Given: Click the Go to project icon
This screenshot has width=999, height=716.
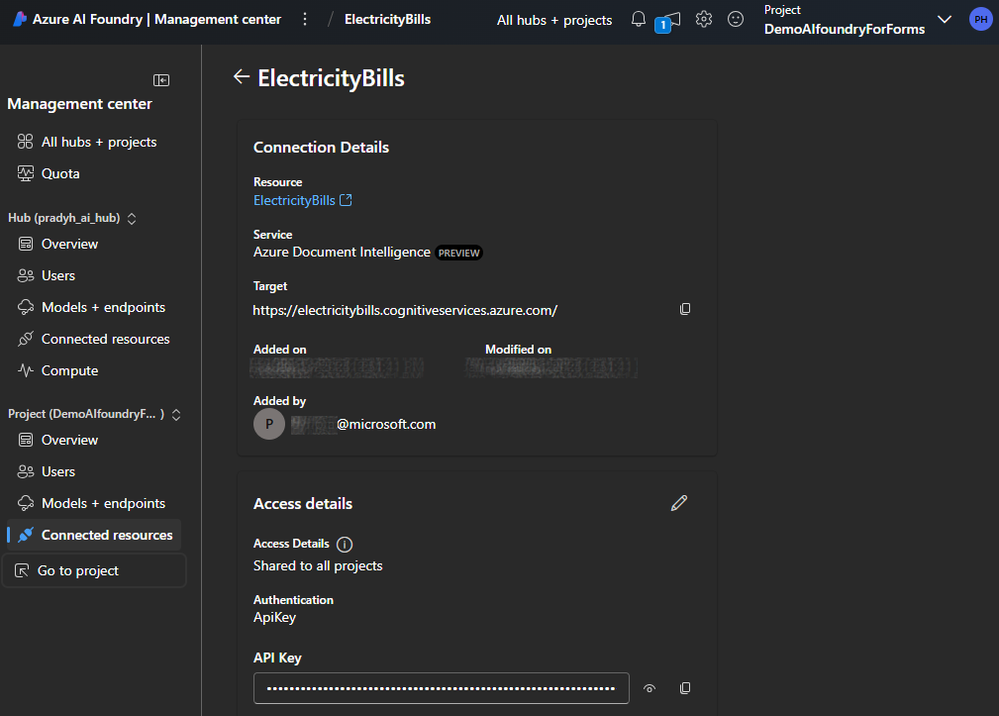Looking at the screenshot, I should [22, 570].
